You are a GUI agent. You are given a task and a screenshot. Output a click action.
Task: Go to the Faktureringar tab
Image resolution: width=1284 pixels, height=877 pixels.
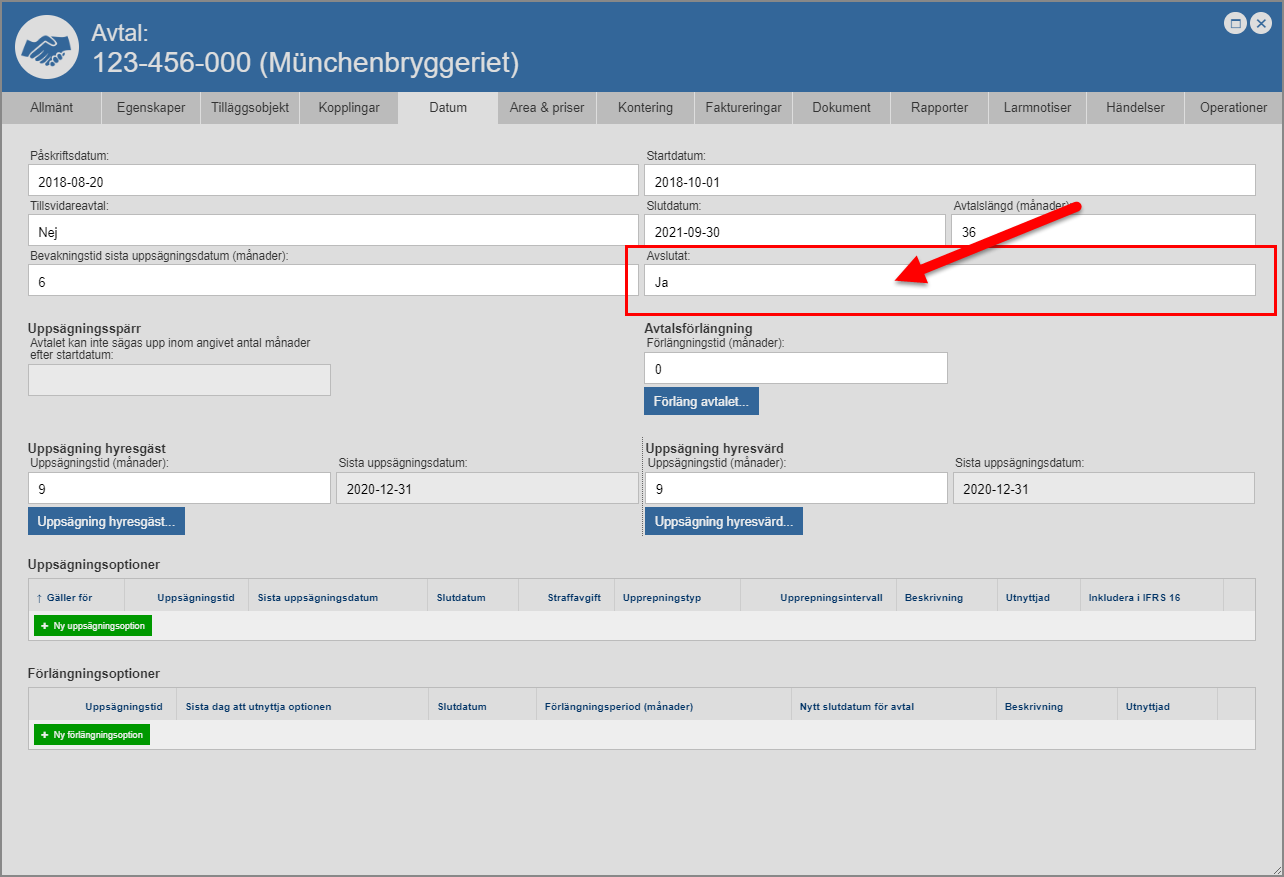743,108
